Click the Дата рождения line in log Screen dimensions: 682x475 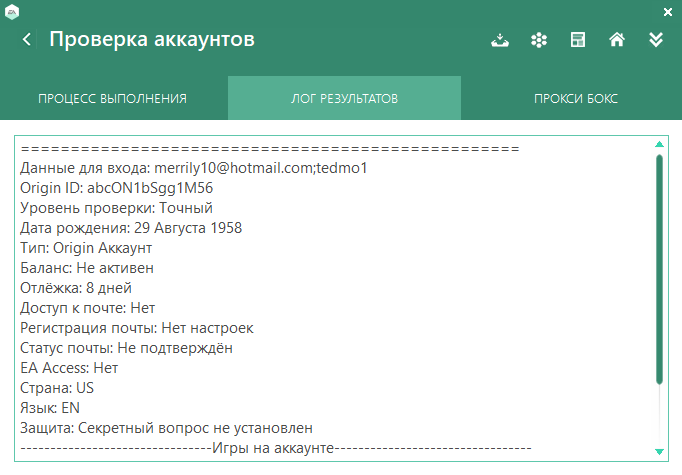[x=131, y=228]
